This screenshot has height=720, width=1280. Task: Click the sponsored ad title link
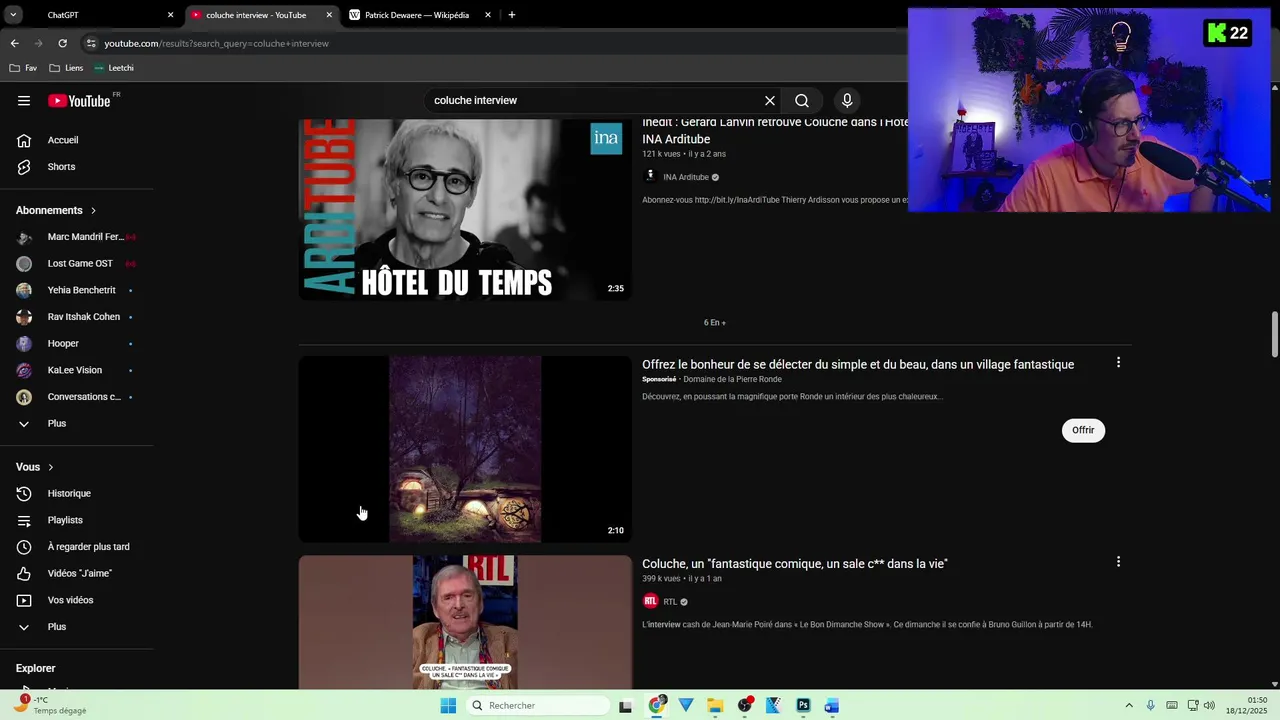[x=858, y=365]
